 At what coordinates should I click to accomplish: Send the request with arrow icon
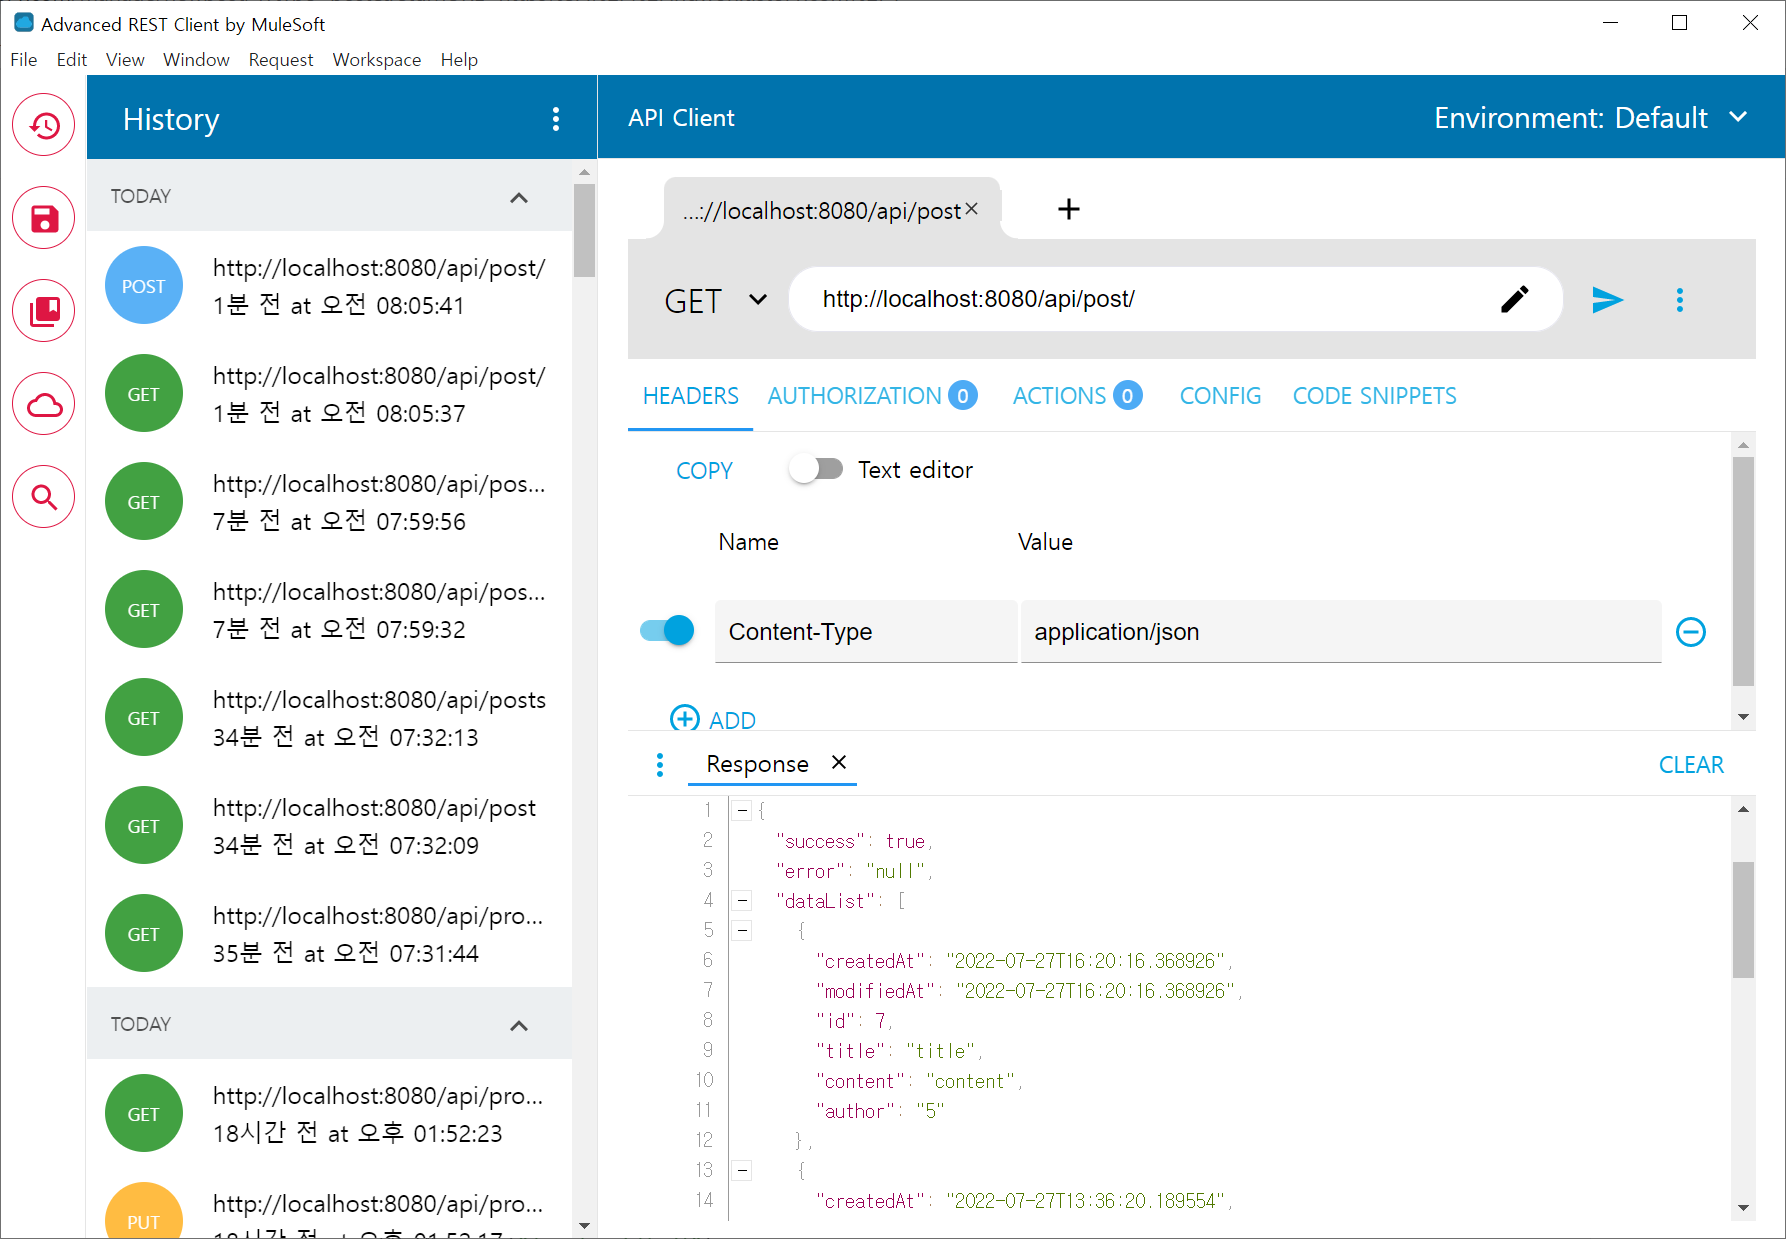coord(1607,299)
